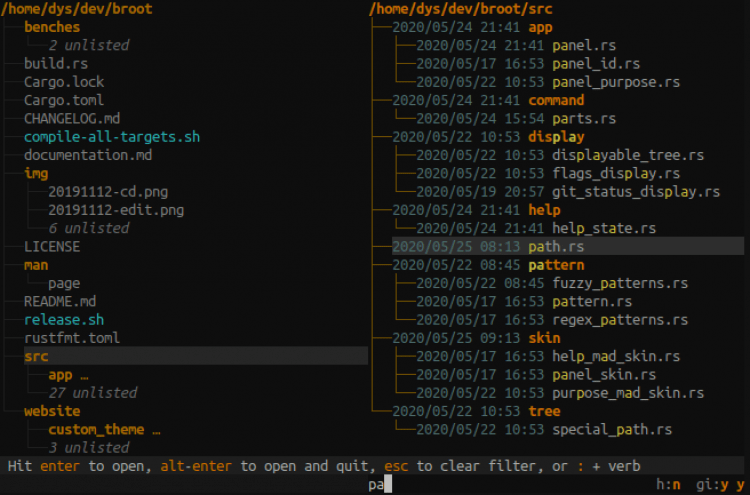Click the '3 unlisted' line under website
The image size is (750, 495).
click(88, 448)
